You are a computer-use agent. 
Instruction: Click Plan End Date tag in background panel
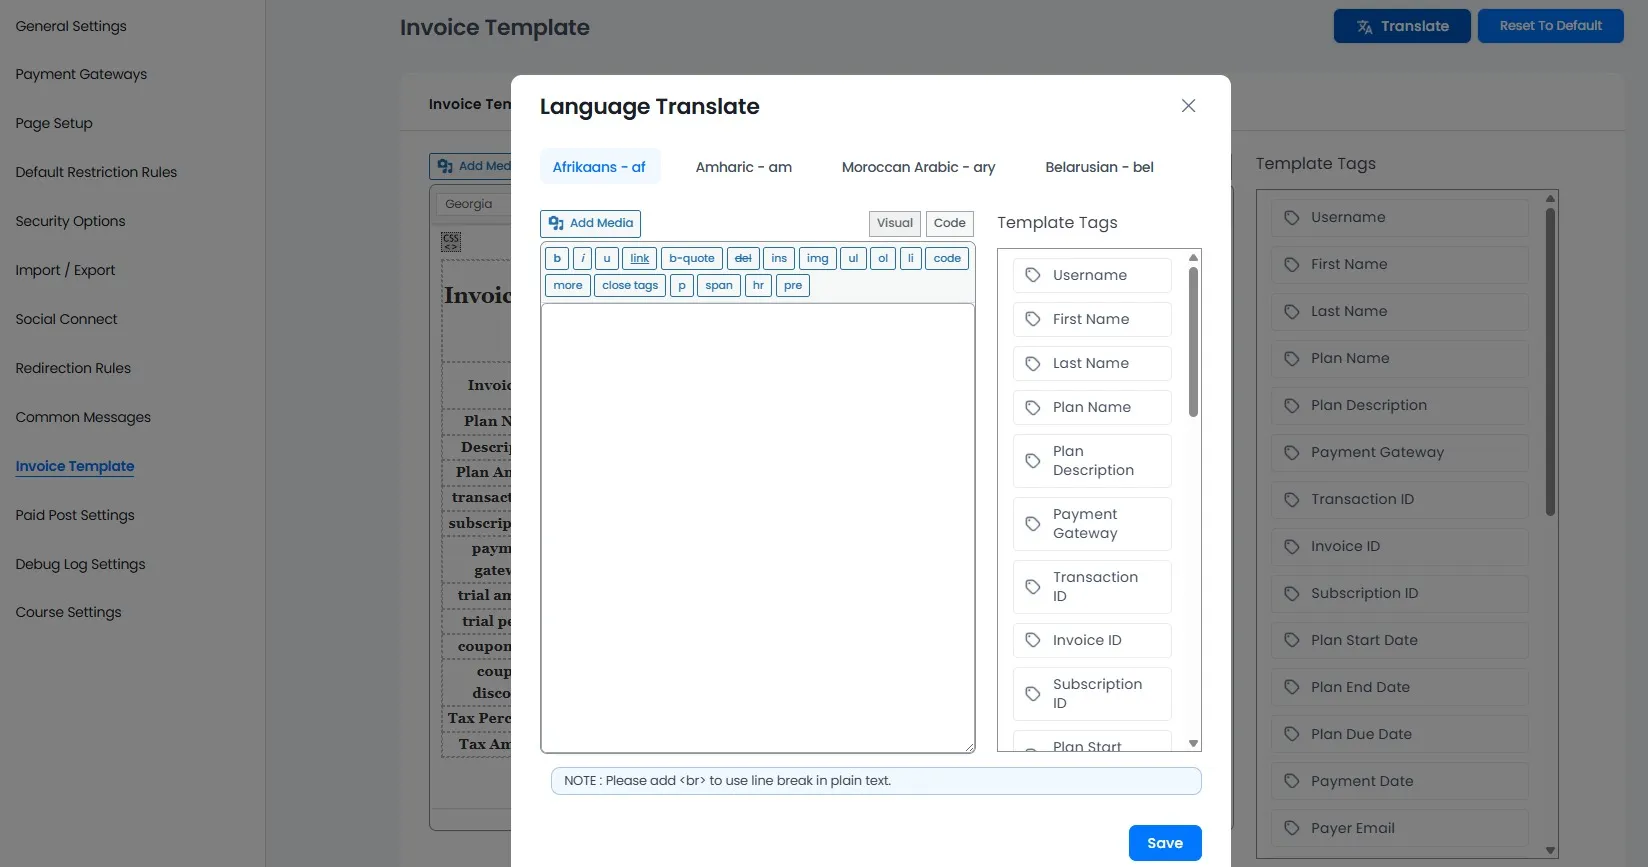coord(1400,687)
